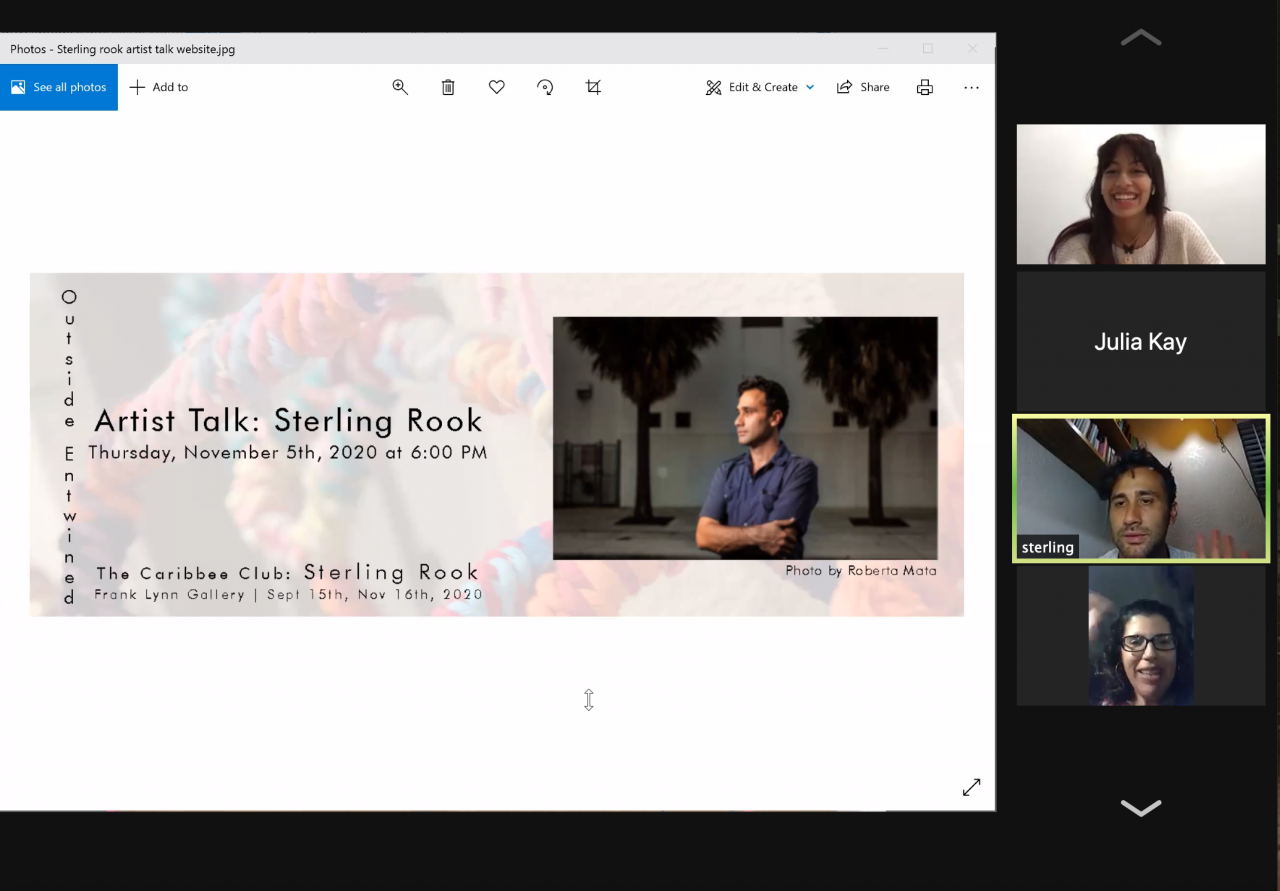
Task: Select the sterling video tile
Action: tap(1140, 488)
